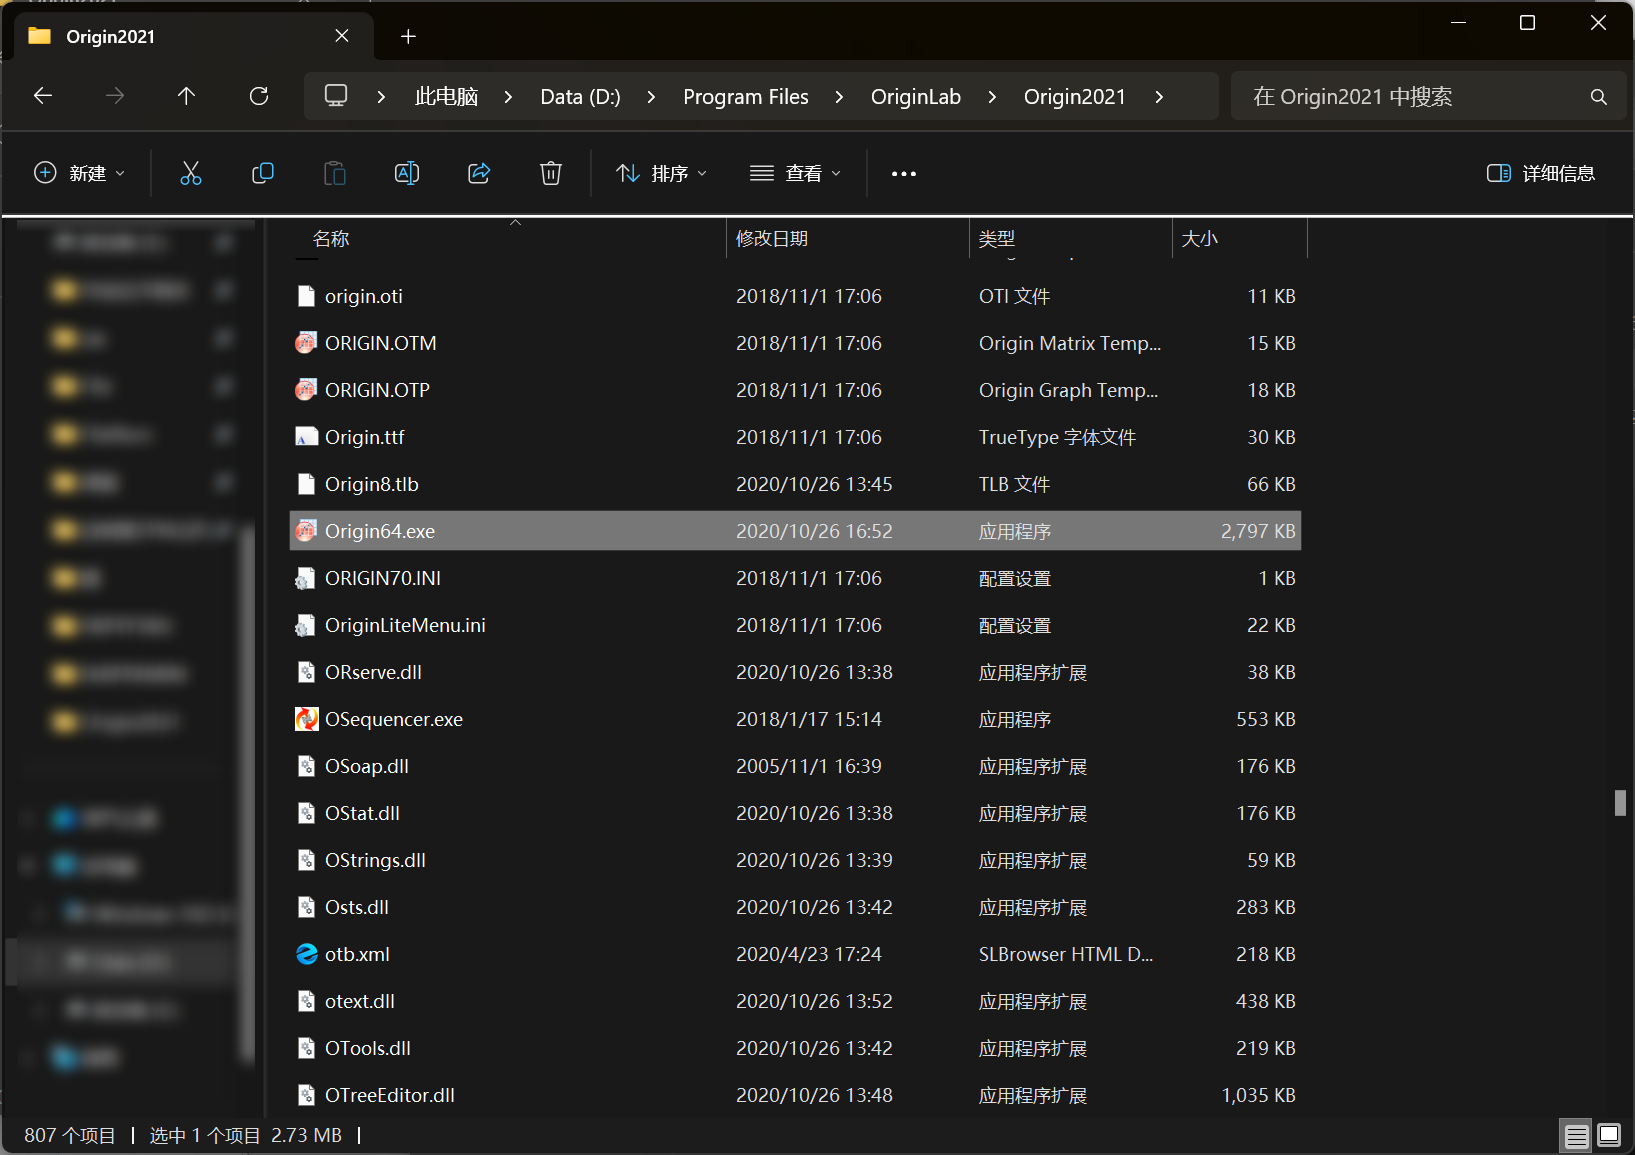Viewport: 1635px width, 1155px height.
Task: Click the otb.xml Edge icon
Action: (306, 954)
